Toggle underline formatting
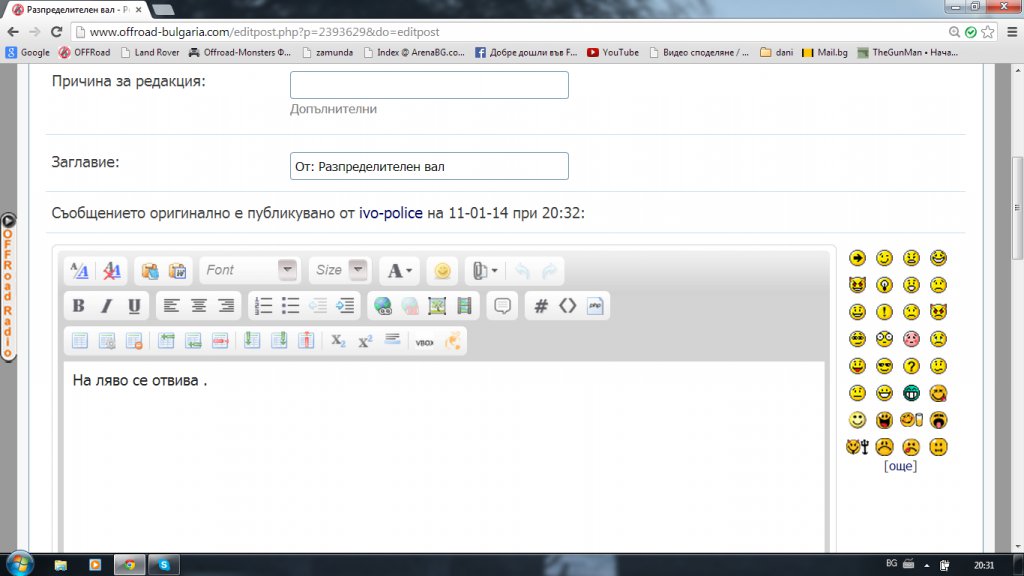The width and height of the screenshot is (1024, 576). (134, 306)
